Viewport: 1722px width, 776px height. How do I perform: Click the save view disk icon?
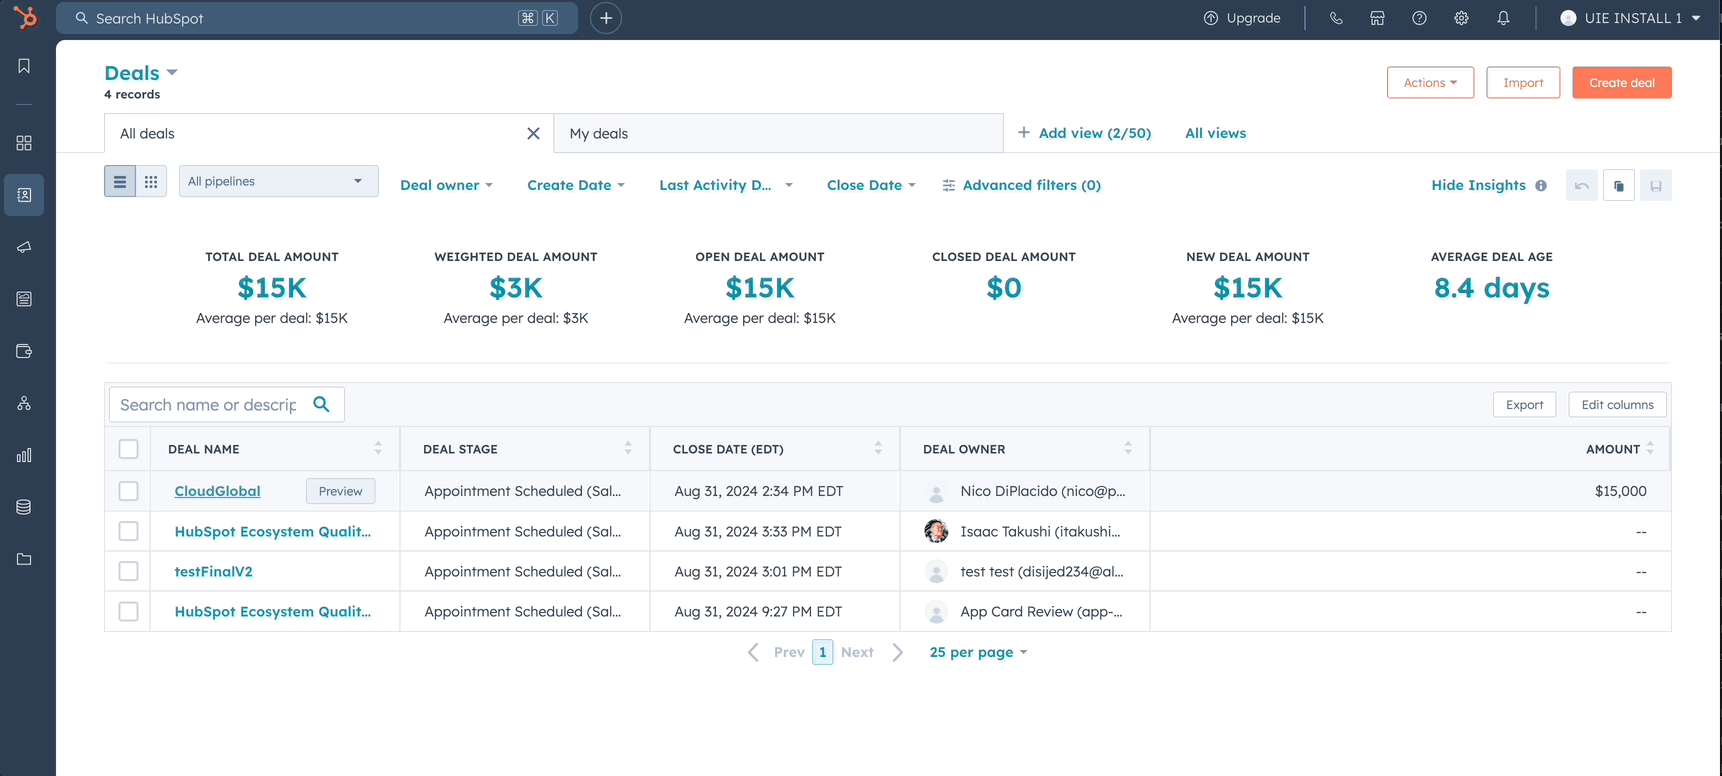pos(1656,185)
